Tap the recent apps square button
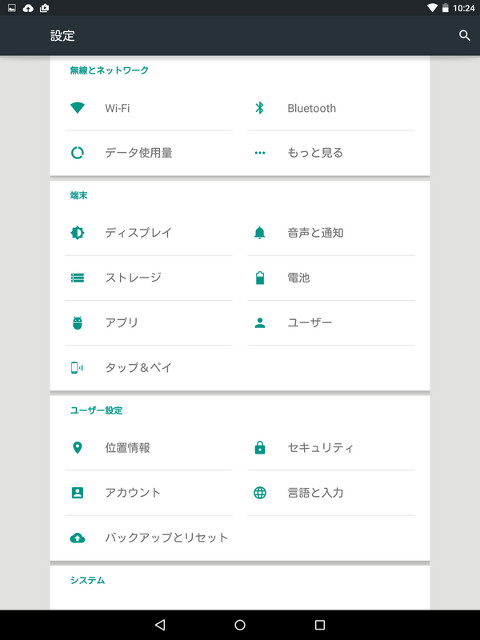 coord(320,625)
